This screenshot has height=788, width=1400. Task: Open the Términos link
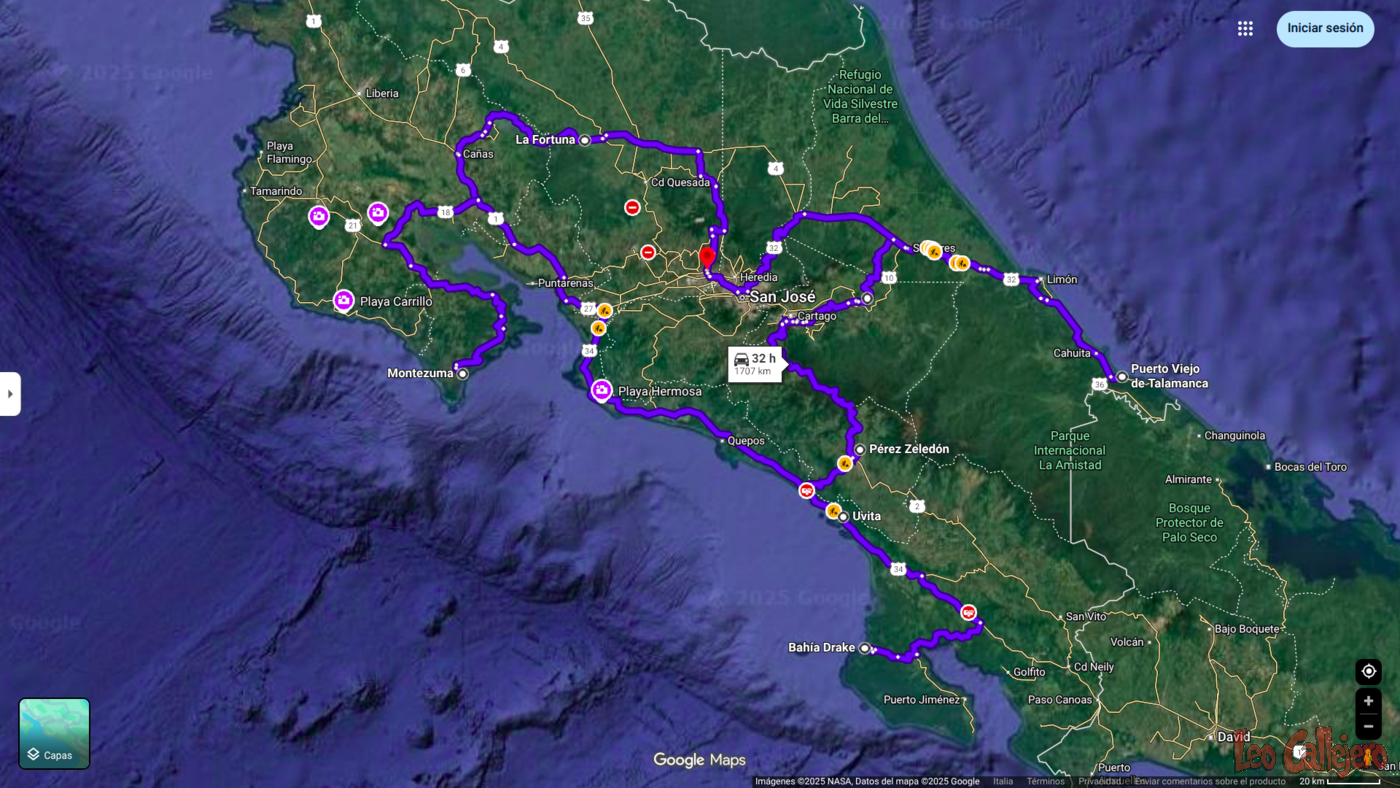point(1045,781)
